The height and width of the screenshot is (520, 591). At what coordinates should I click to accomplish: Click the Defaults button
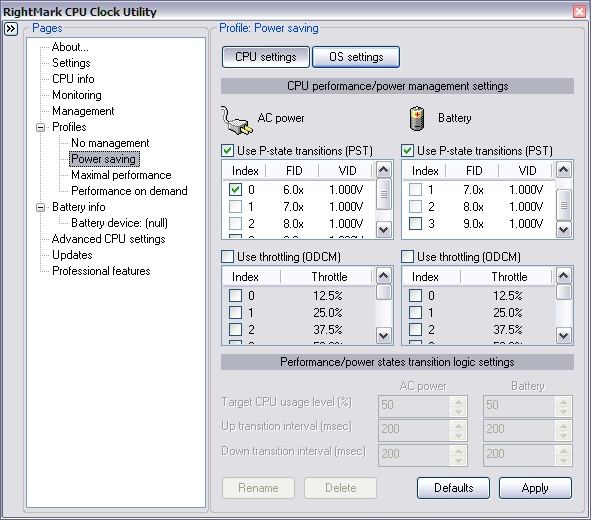pyautogui.click(x=453, y=488)
